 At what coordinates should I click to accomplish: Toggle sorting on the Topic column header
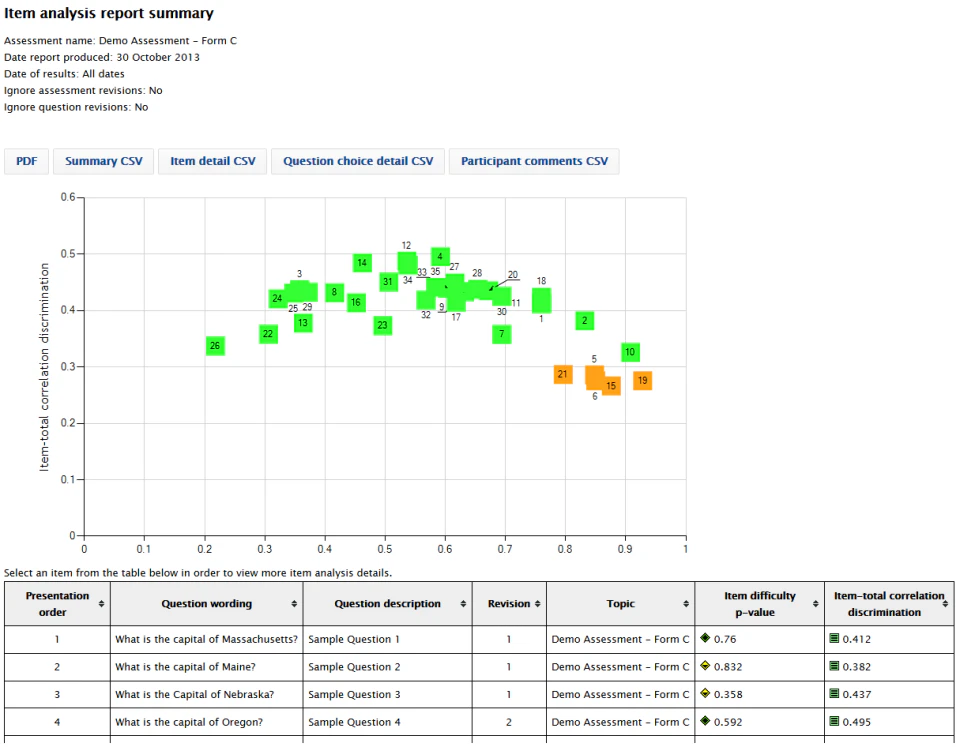point(686,603)
